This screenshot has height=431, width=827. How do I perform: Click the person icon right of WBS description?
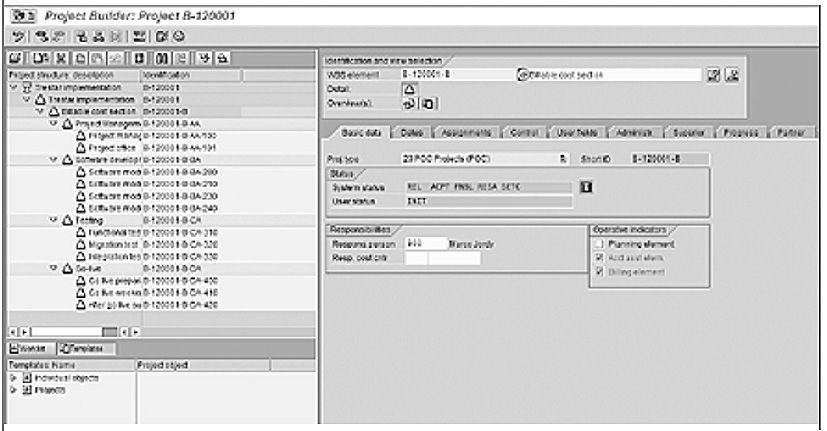(x=731, y=74)
